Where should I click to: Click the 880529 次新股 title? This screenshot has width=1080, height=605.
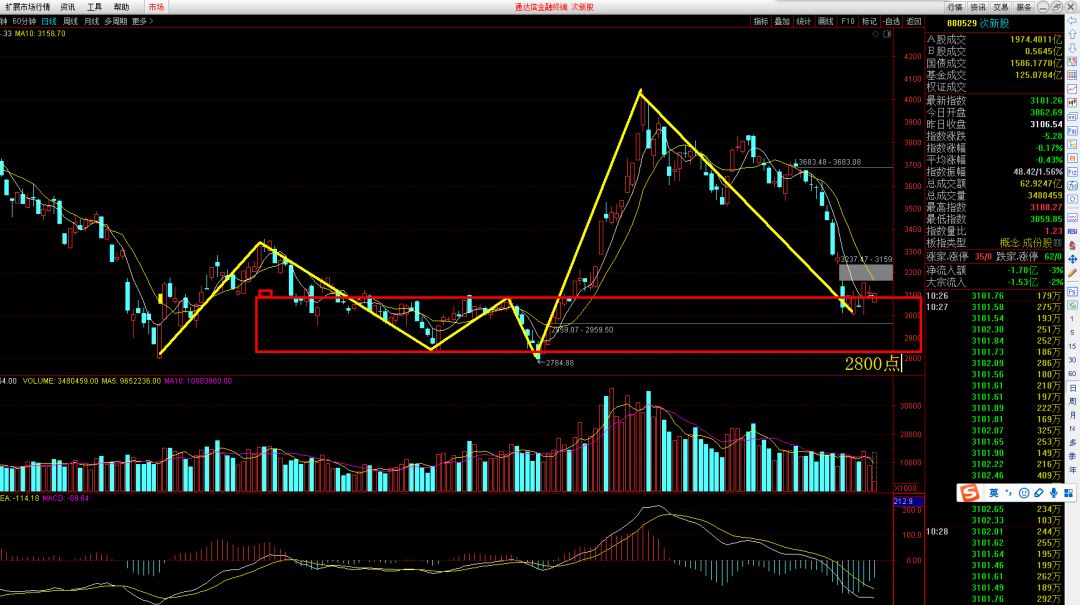pyautogui.click(x=977, y=23)
